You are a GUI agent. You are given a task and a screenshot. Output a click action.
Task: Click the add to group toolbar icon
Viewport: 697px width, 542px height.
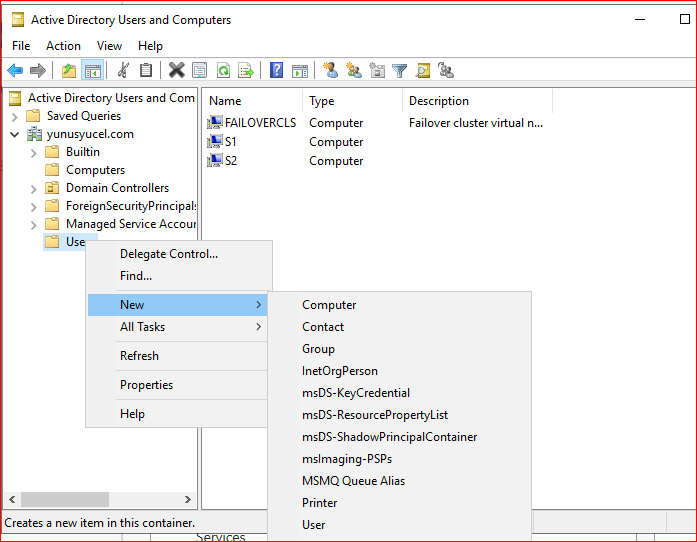(445, 70)
